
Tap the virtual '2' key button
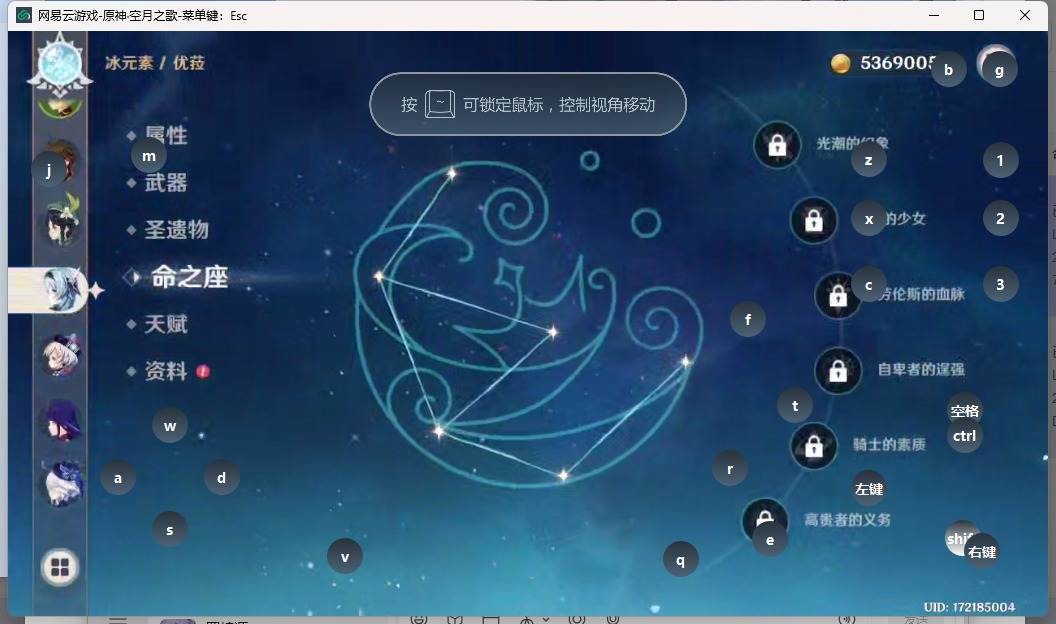coord(1000,218)
